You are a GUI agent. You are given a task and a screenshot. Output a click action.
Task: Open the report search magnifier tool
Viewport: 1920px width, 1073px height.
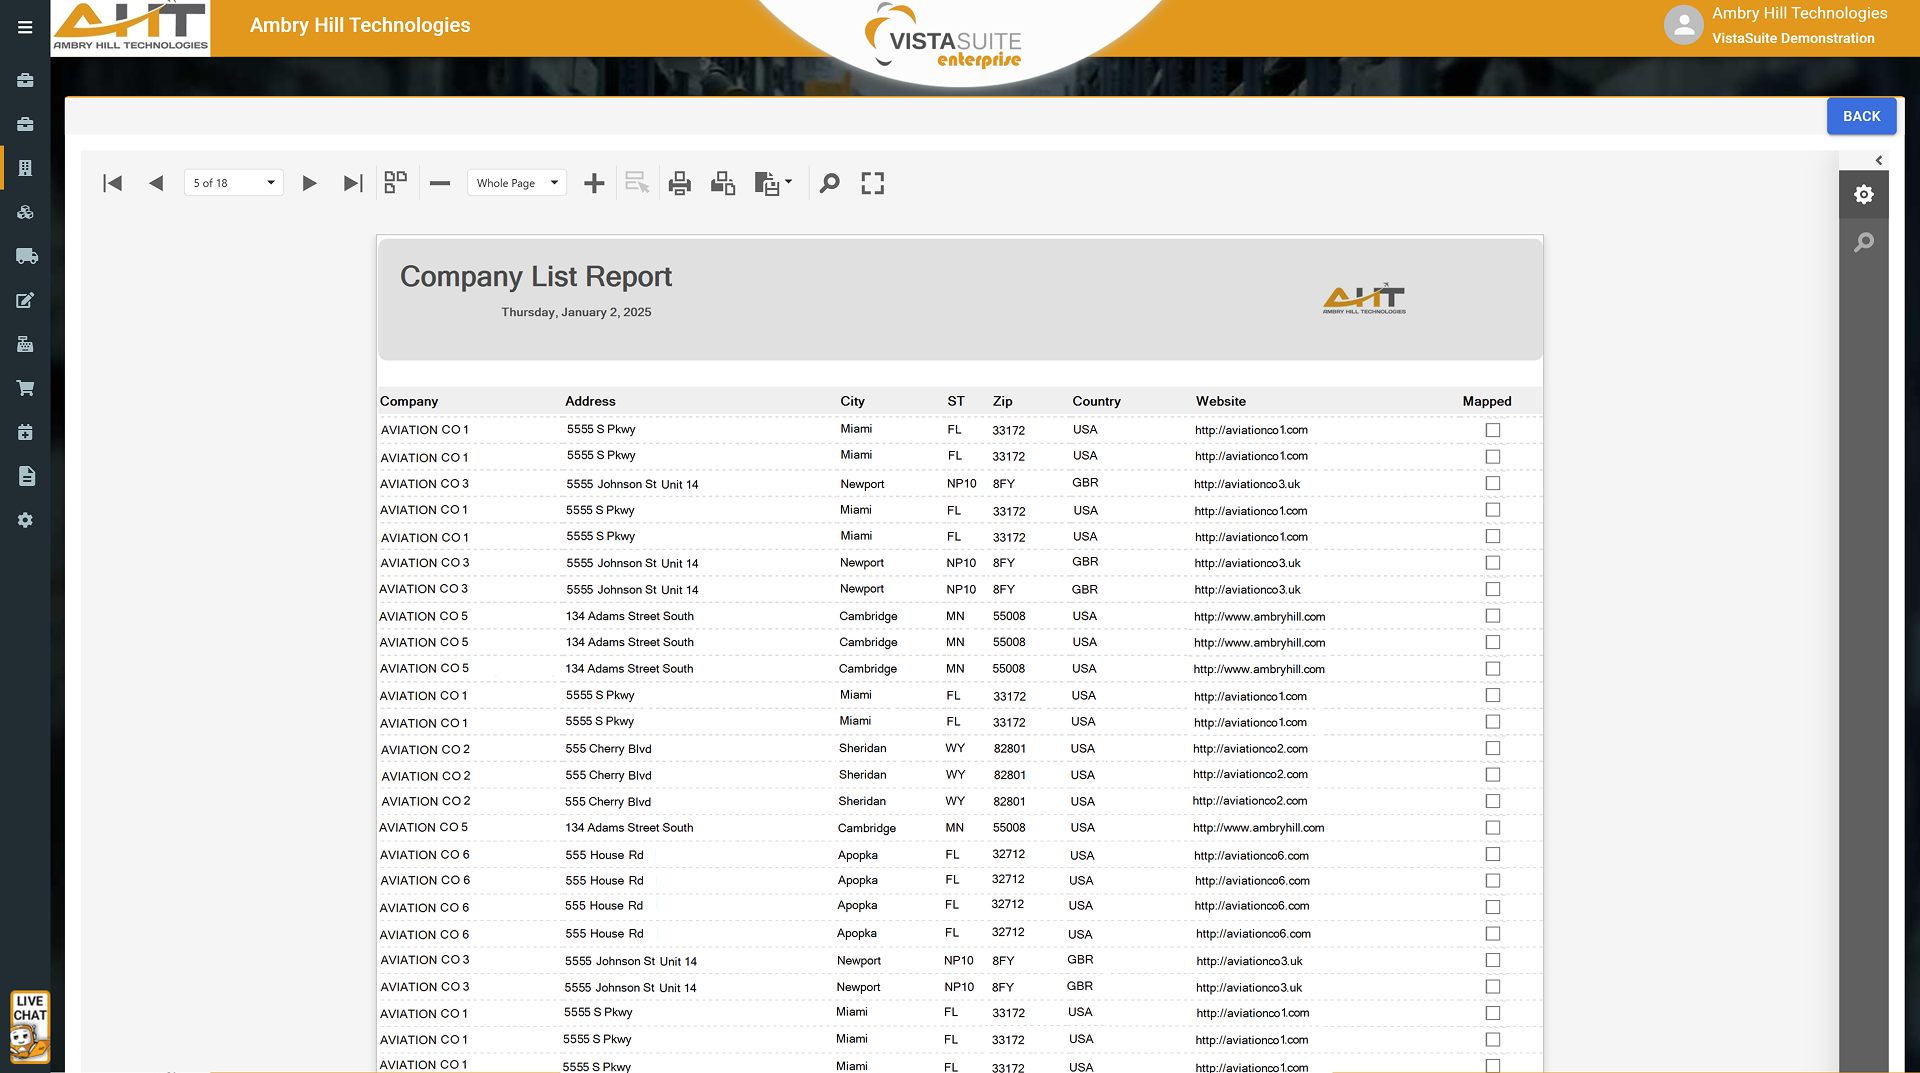tap(829, 183)
